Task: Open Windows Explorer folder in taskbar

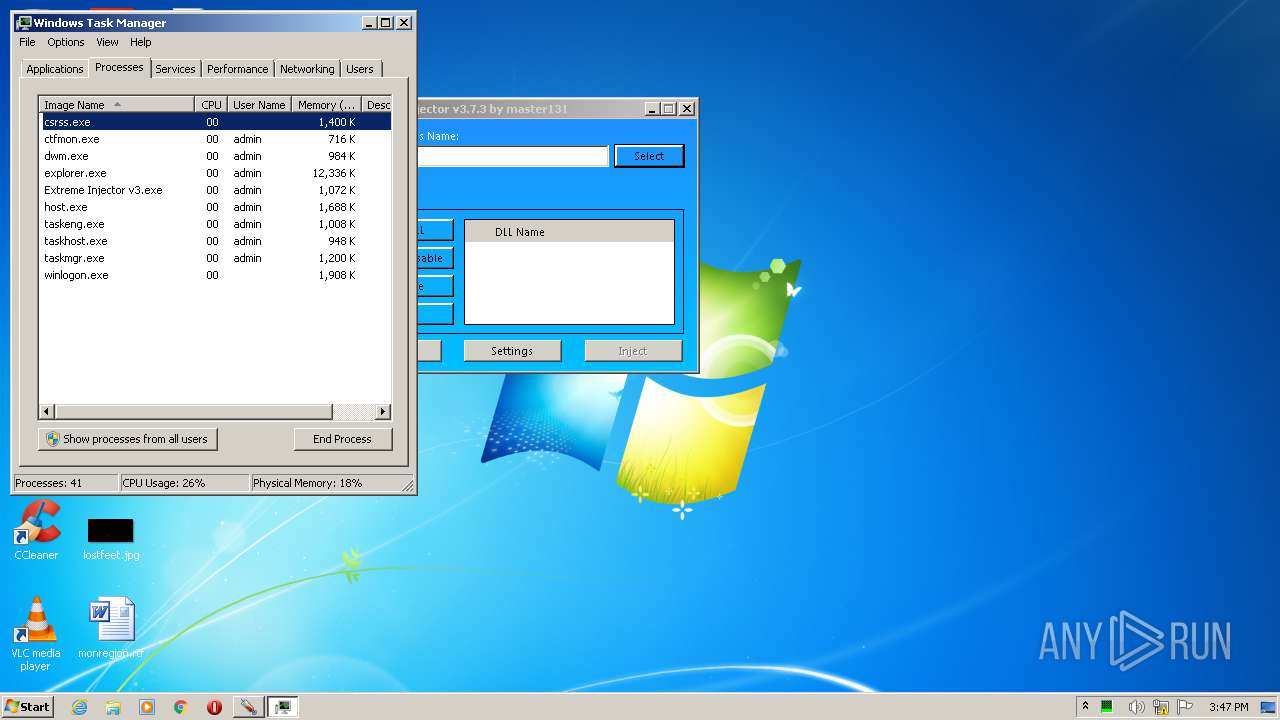Action: 113,707
